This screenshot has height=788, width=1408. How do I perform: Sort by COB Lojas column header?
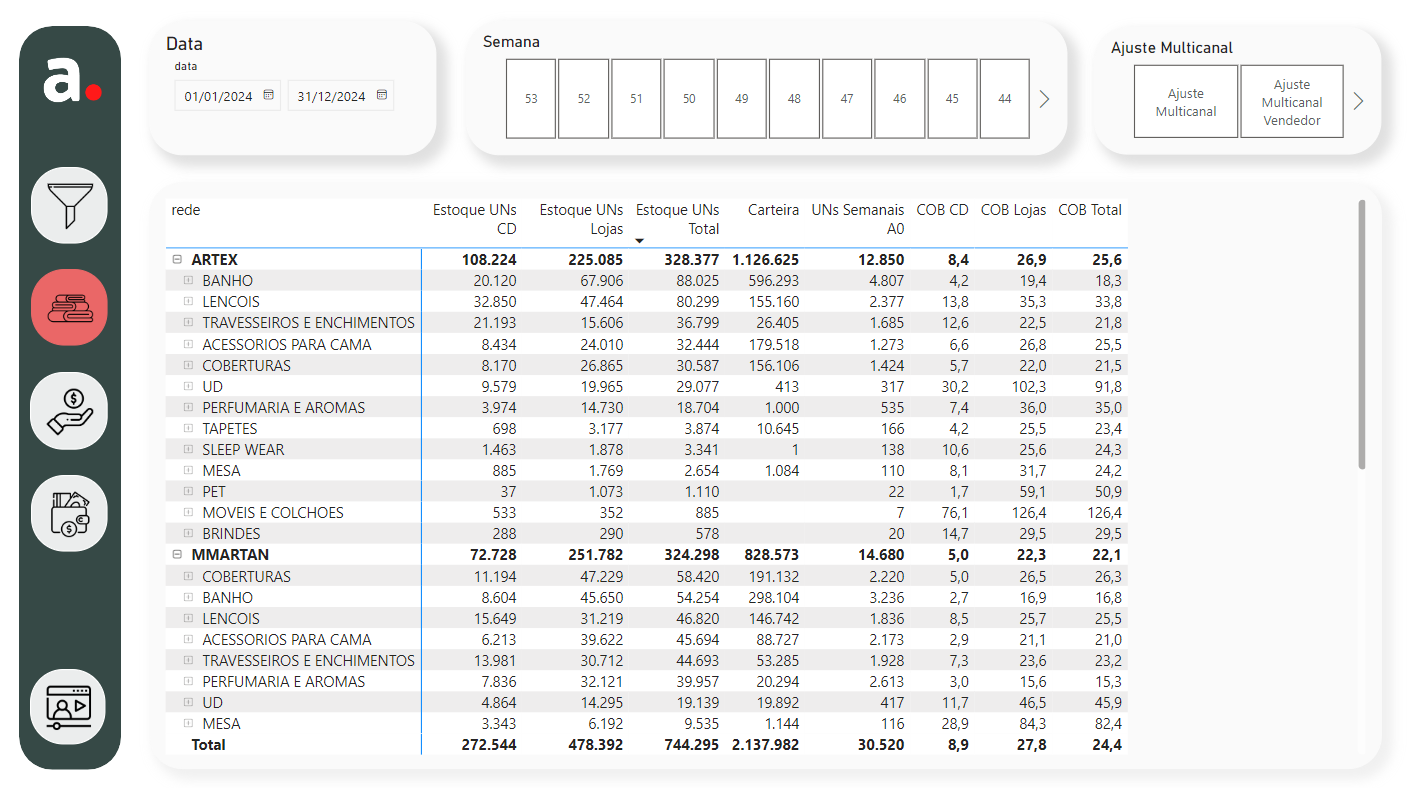[1013, 210]
